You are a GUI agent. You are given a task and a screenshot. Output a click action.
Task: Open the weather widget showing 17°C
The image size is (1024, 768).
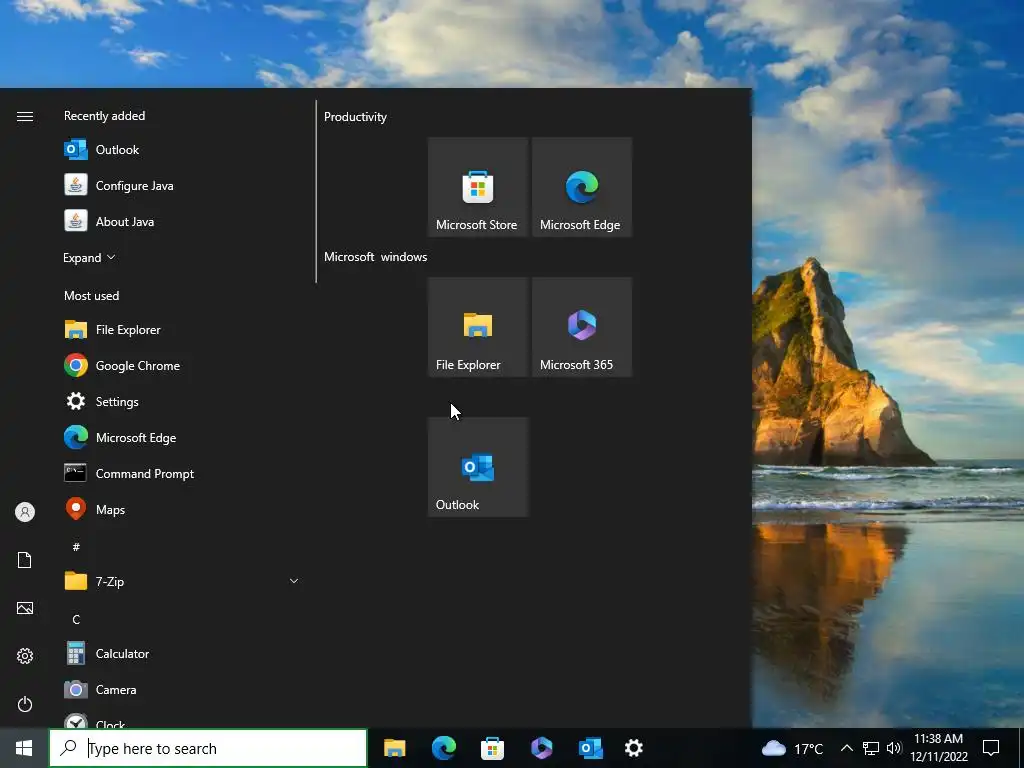[x=792, y=748]
